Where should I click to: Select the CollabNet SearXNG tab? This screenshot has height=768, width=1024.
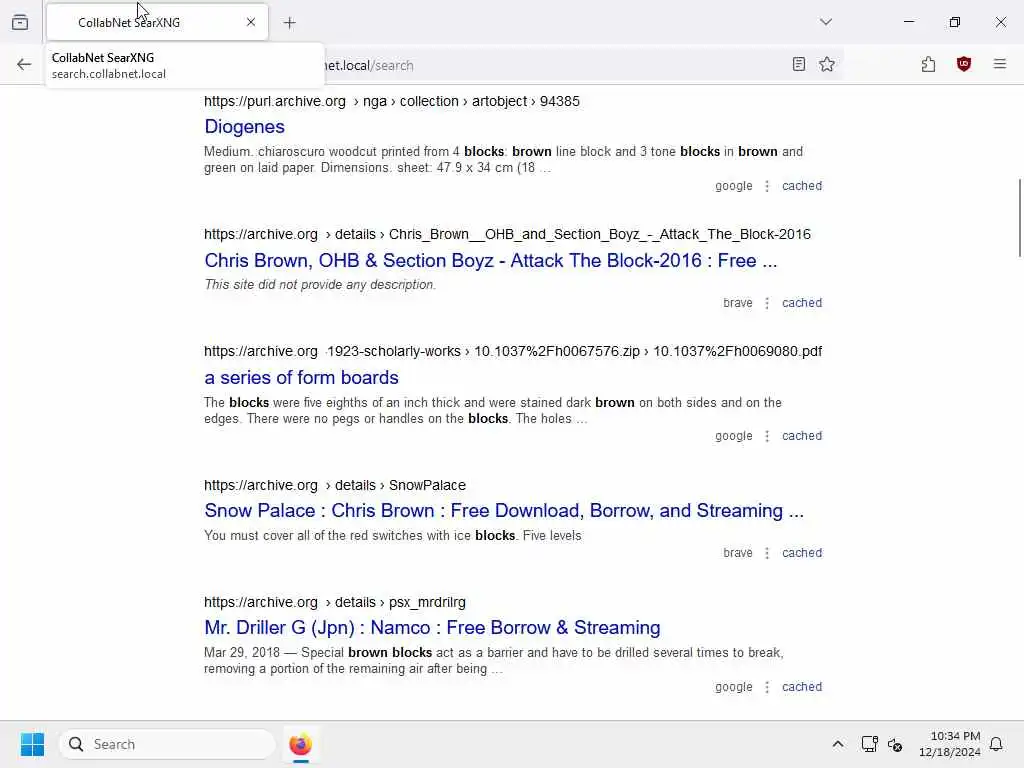[157, 22]
